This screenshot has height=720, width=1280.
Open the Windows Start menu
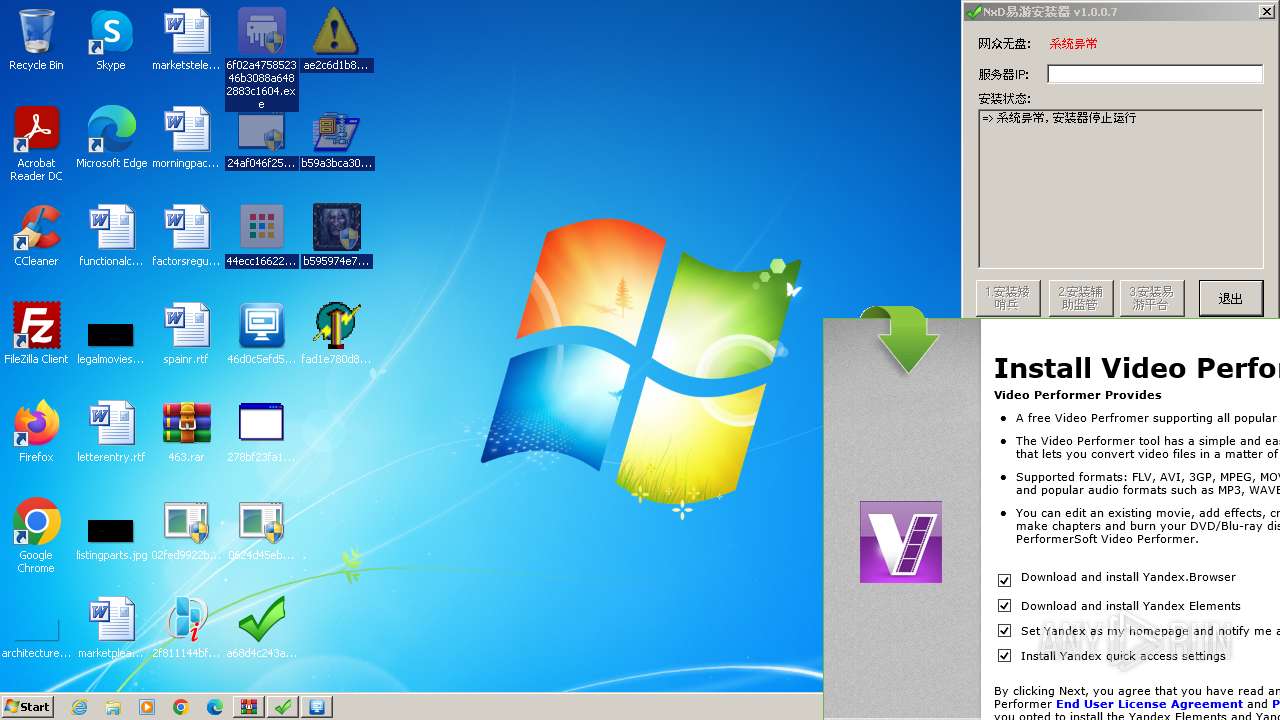(28, 706)
